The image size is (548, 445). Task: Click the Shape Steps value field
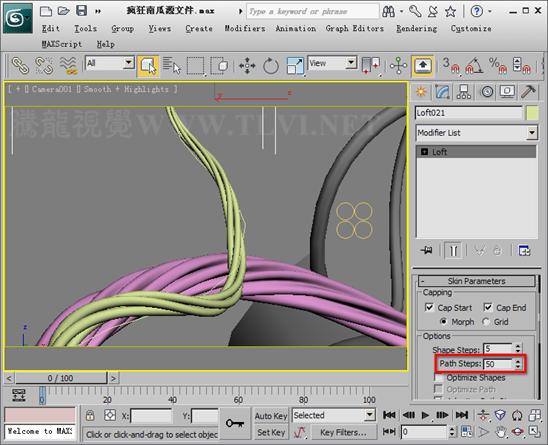click(x=498, y=349)
